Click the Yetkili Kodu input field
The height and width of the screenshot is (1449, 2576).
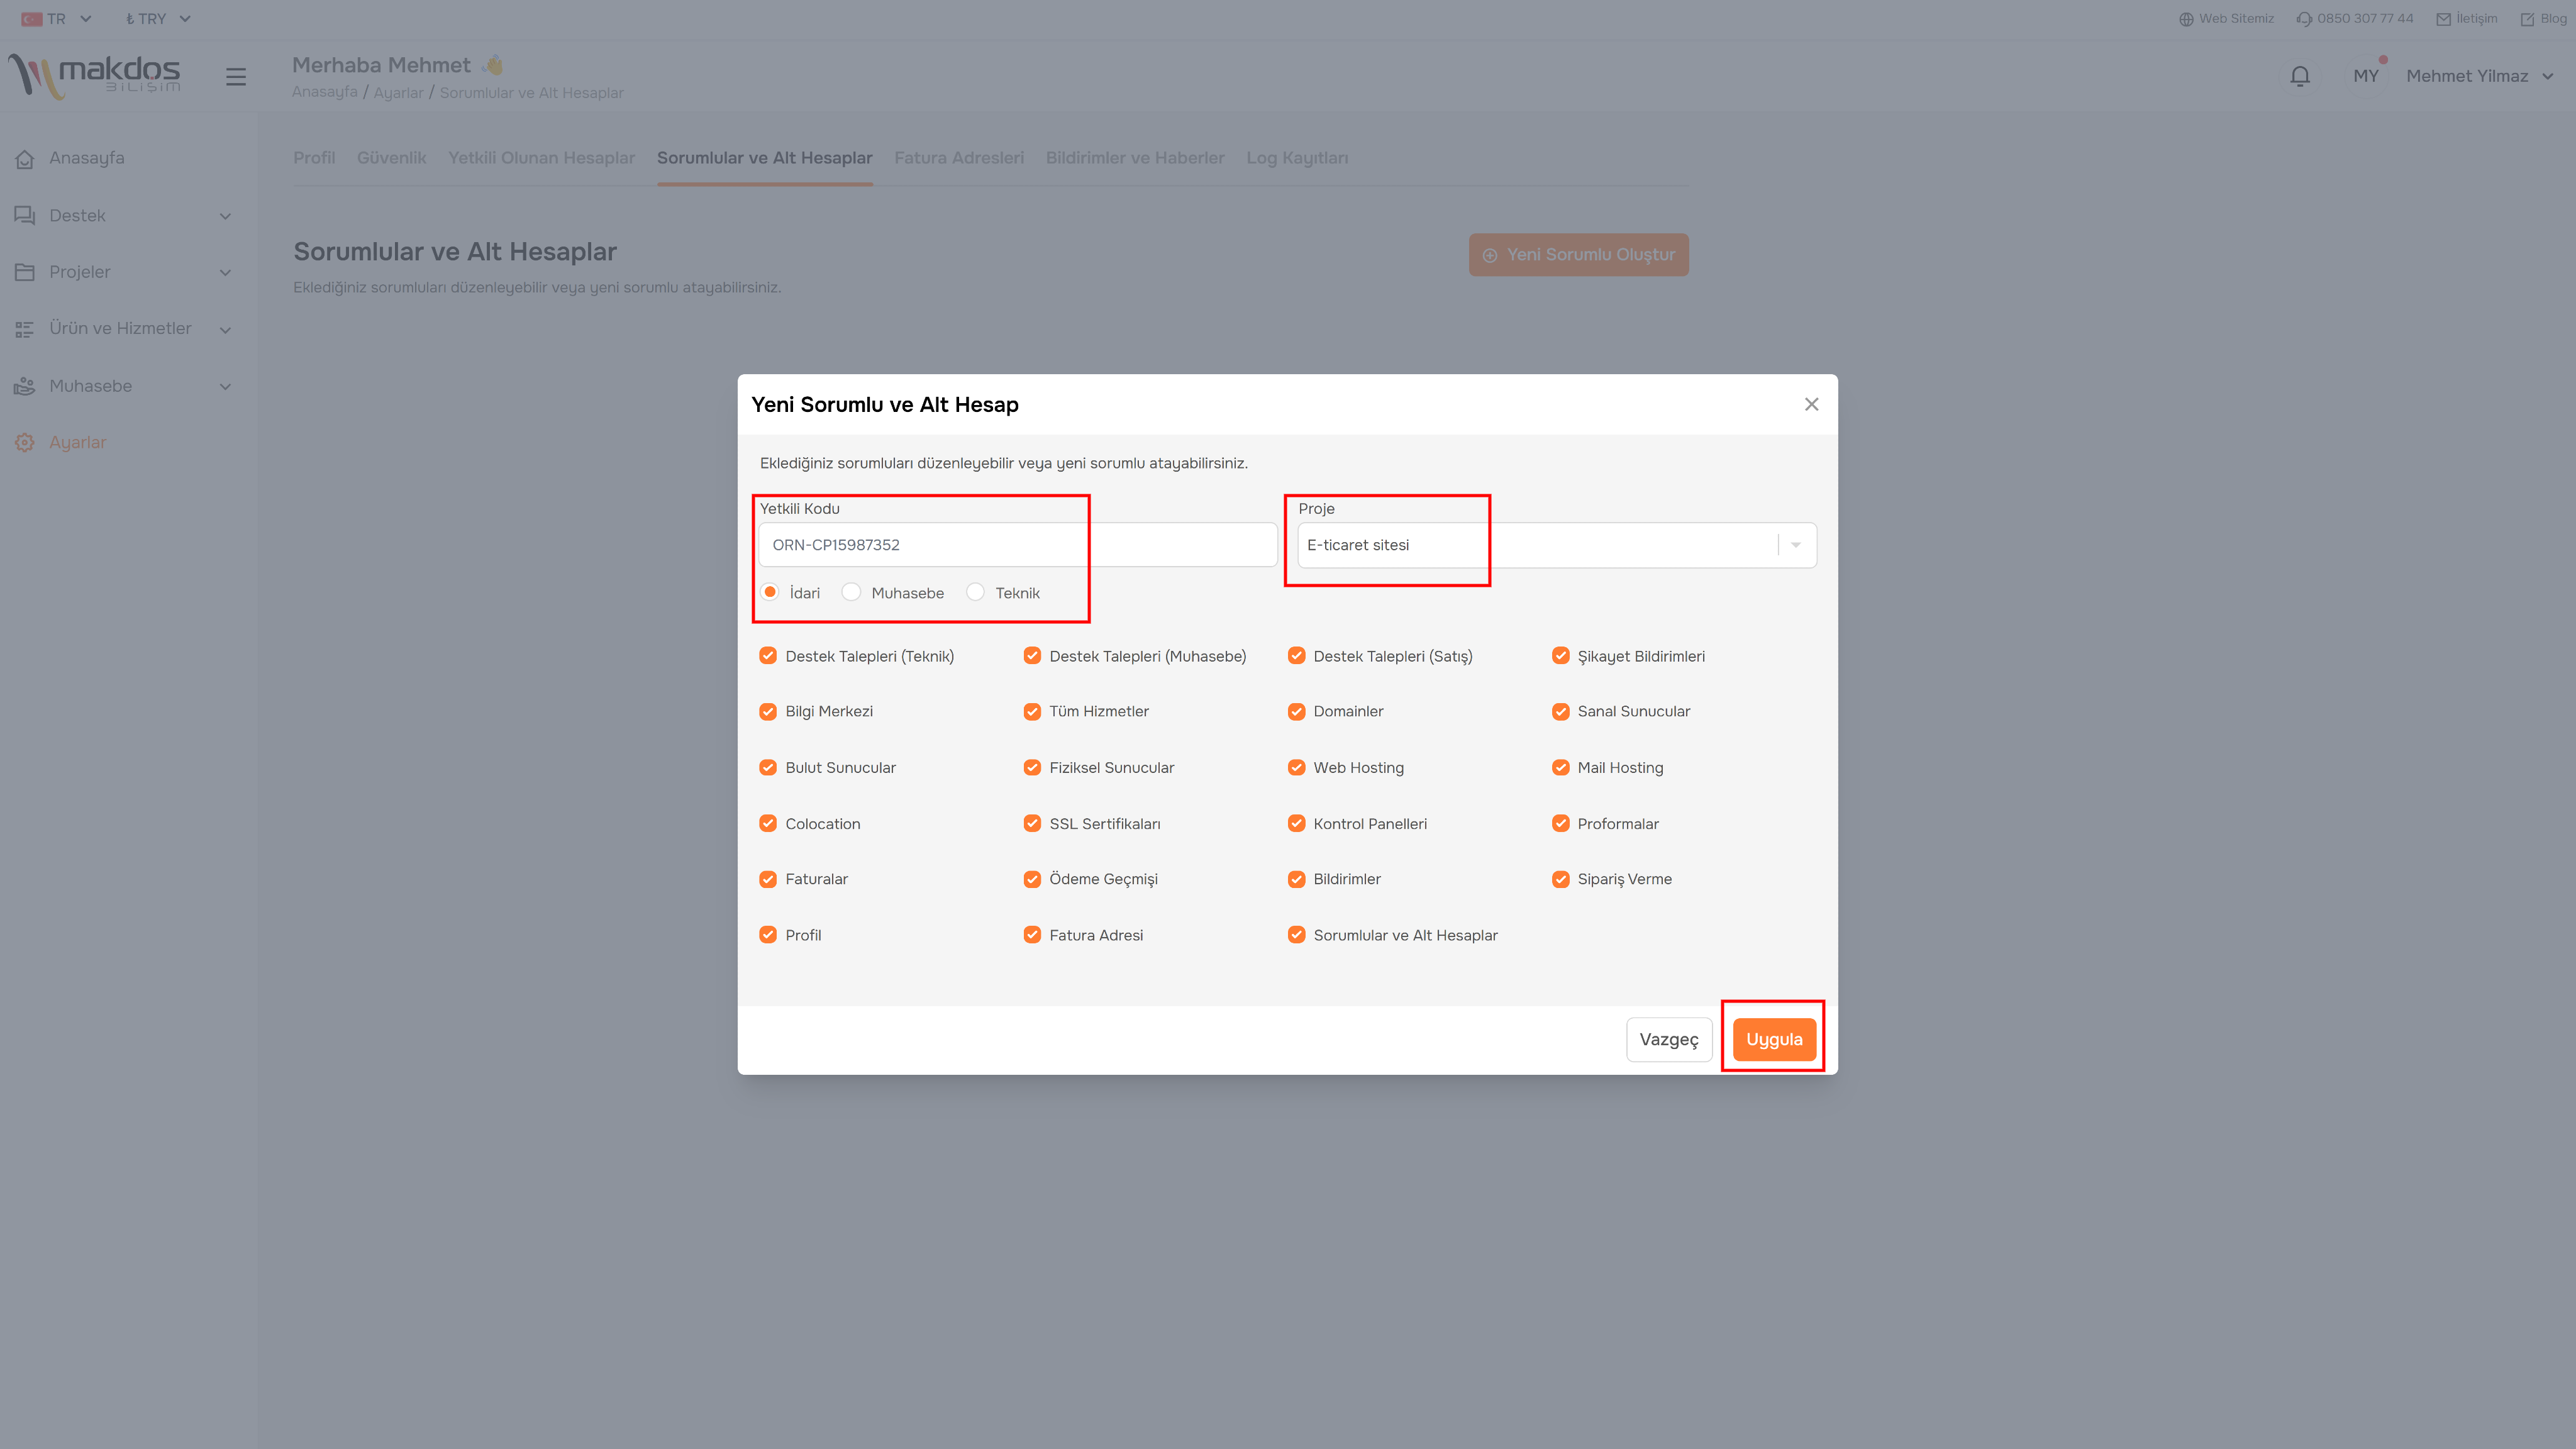pos(1017,545)
